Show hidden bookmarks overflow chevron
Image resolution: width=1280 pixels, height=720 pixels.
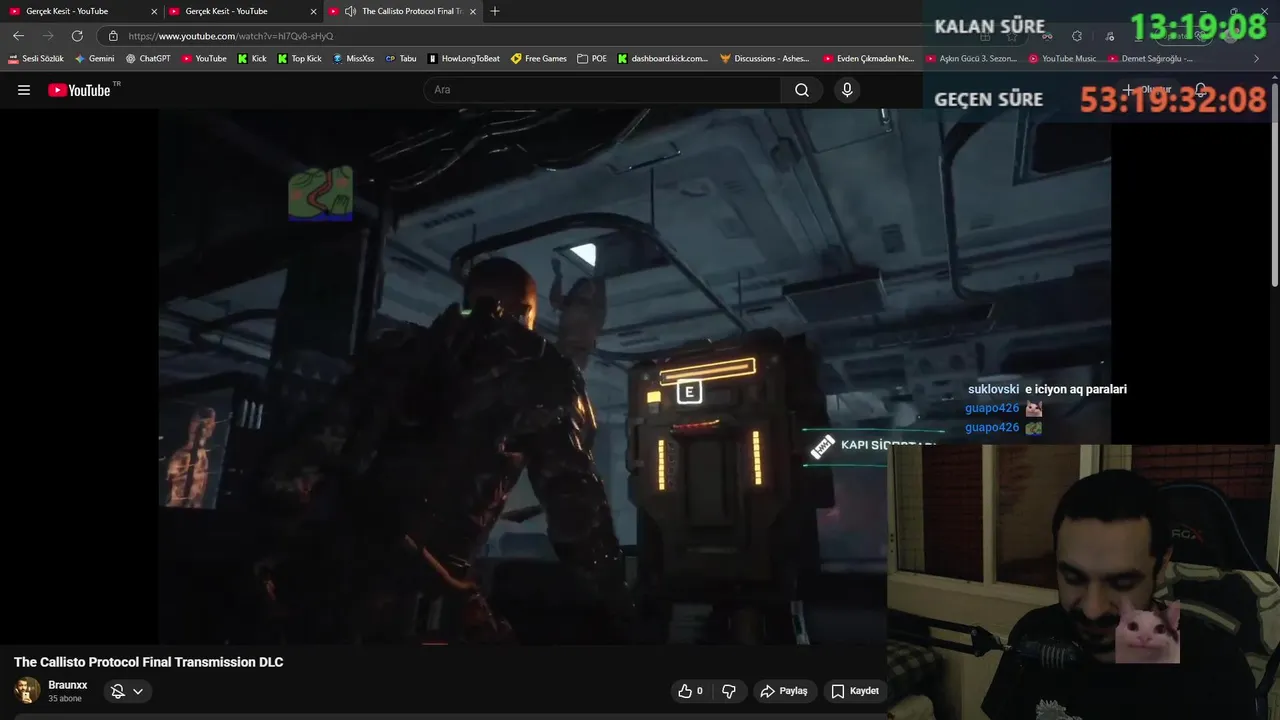coord(1256,59)
